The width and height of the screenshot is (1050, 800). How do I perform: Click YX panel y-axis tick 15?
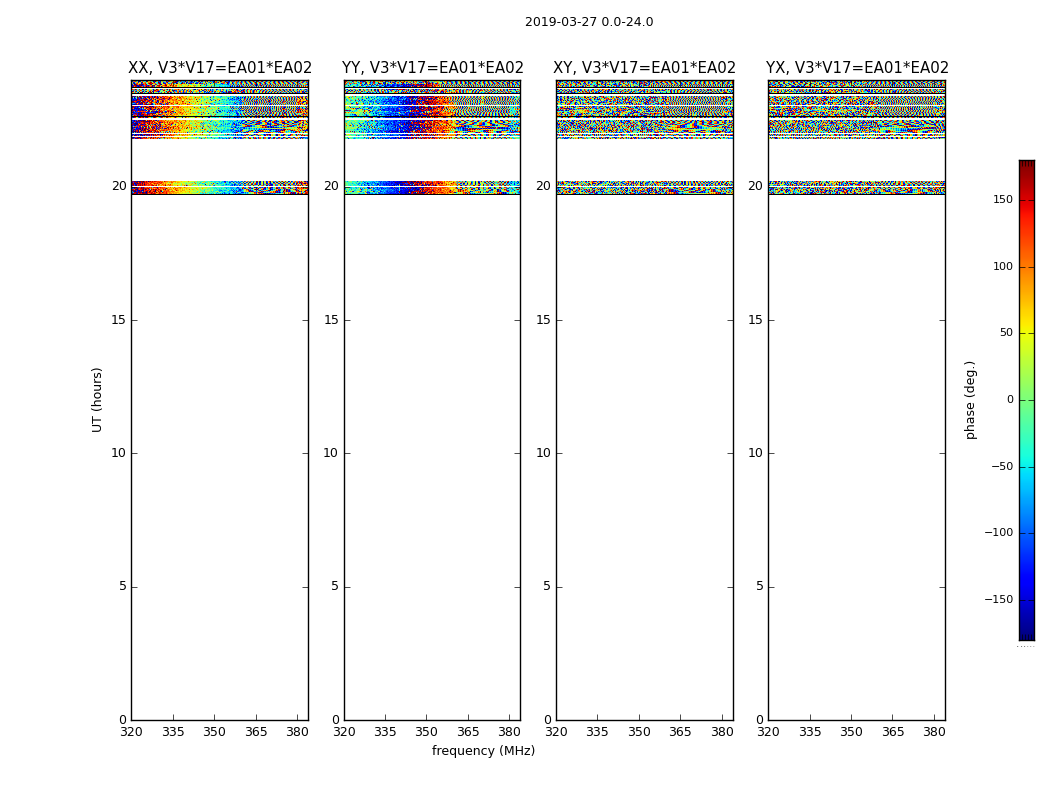click(755, 320)
